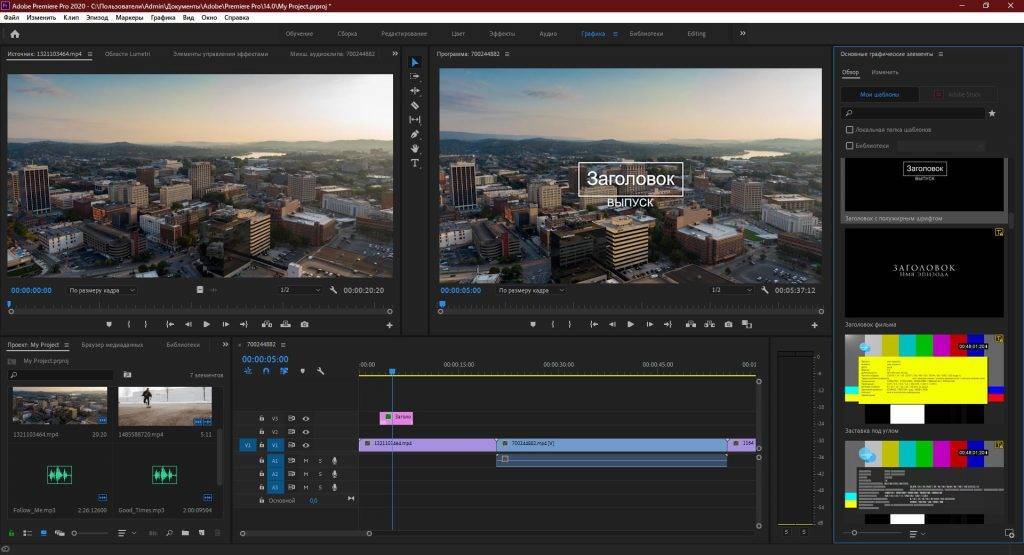
Task: Click Export Frame camera icon in Program monitor
Action: 728,324
